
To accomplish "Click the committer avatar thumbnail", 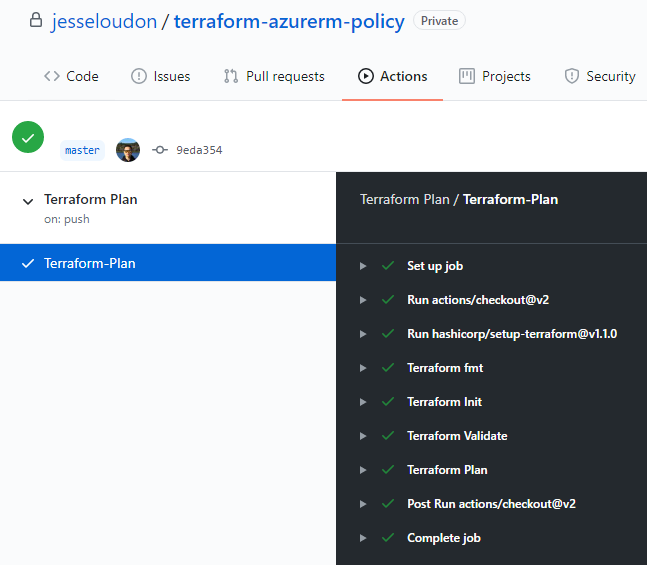I will (x=128, y=150).
